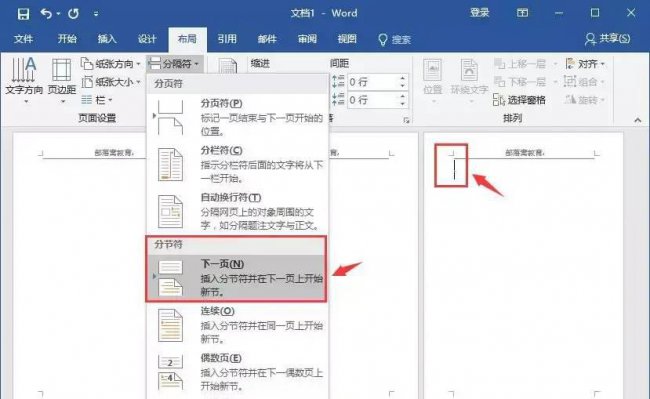Open Ribbon Display Options icon
This screenshot has height=399, width=650.
(522, 13)
